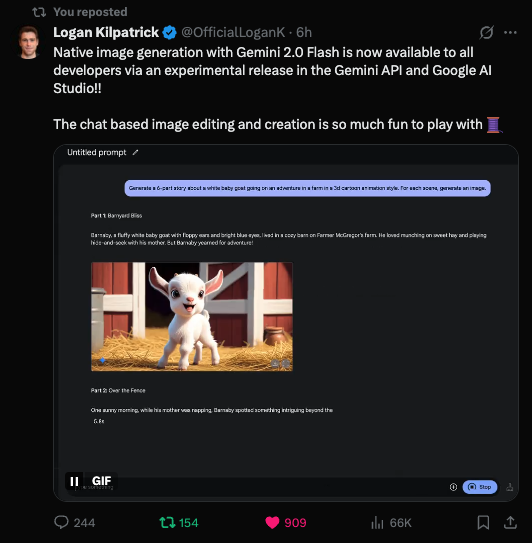Open the share post icon
Screen dimensions: 532x543
(510, 522)
